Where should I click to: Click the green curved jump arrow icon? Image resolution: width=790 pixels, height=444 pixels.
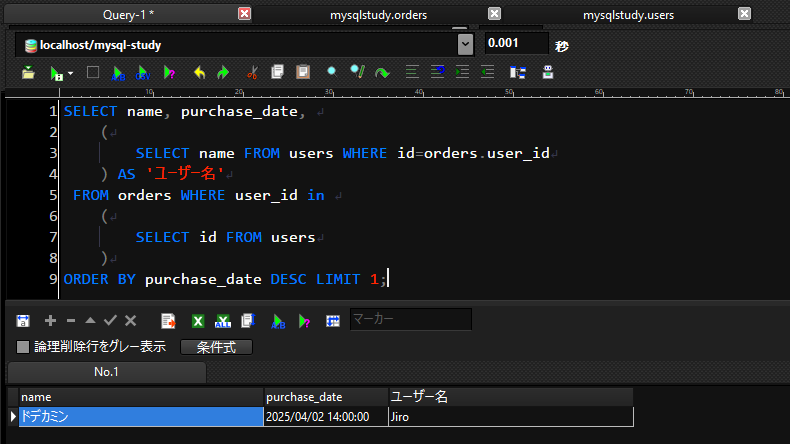382,74
